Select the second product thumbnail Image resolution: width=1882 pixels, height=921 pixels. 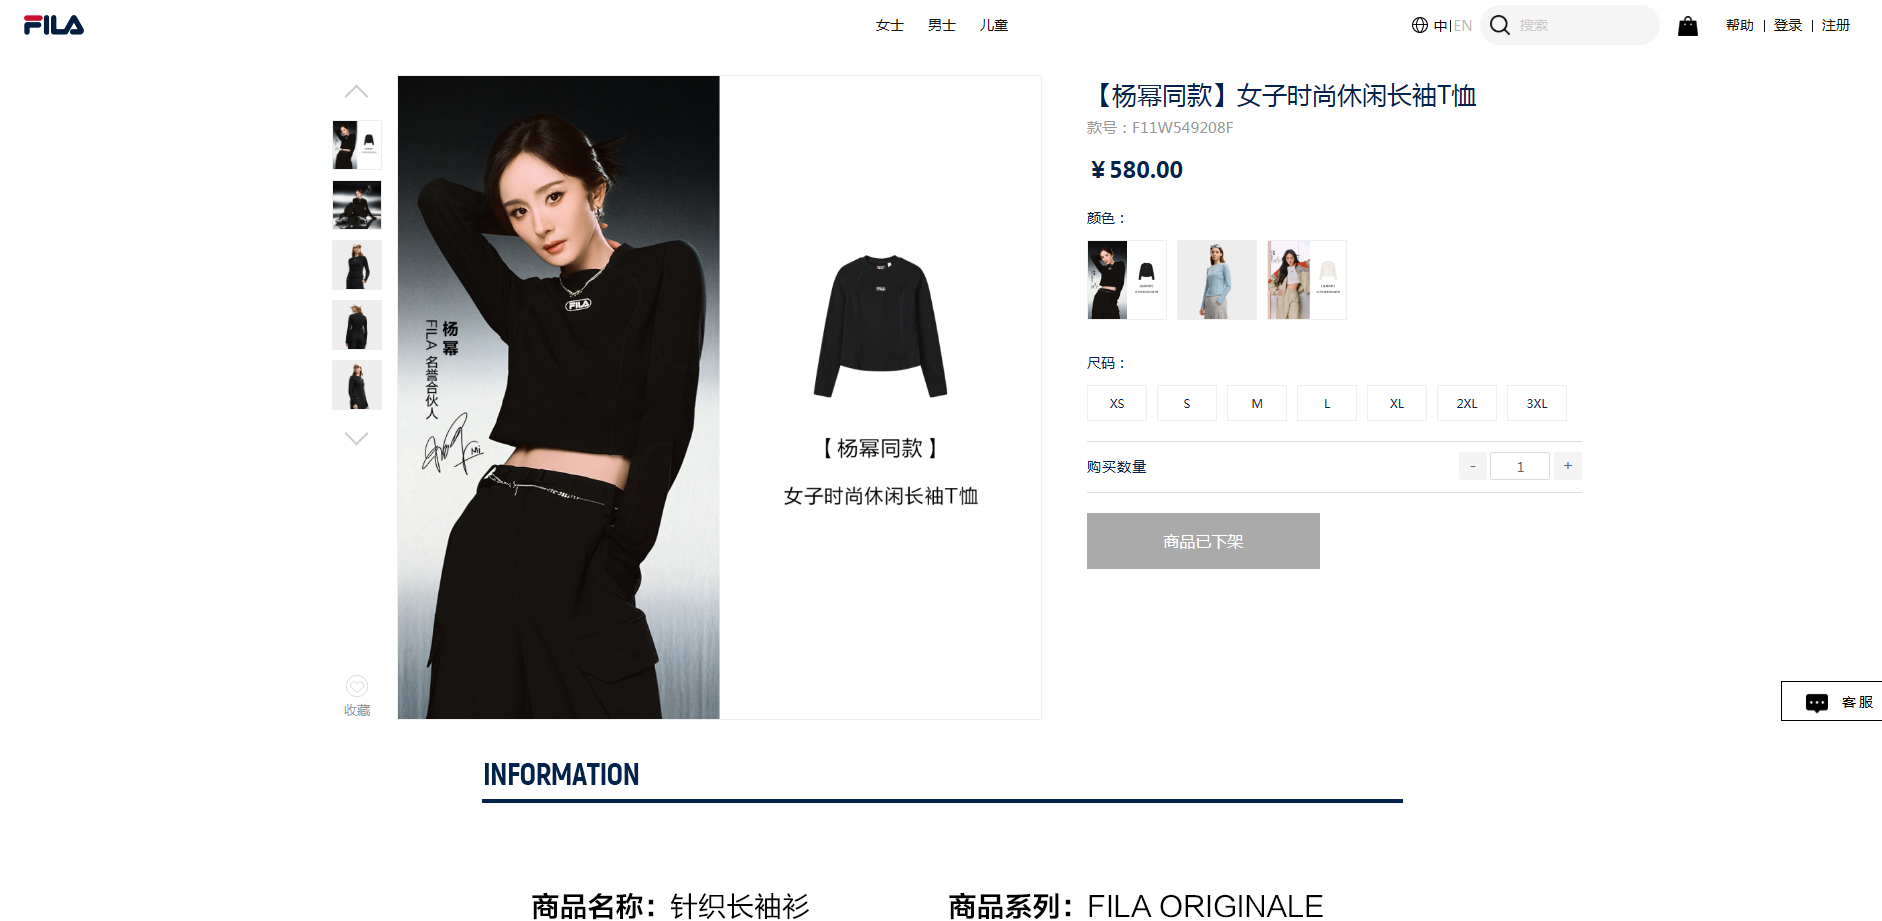click(x=357, y=205)
